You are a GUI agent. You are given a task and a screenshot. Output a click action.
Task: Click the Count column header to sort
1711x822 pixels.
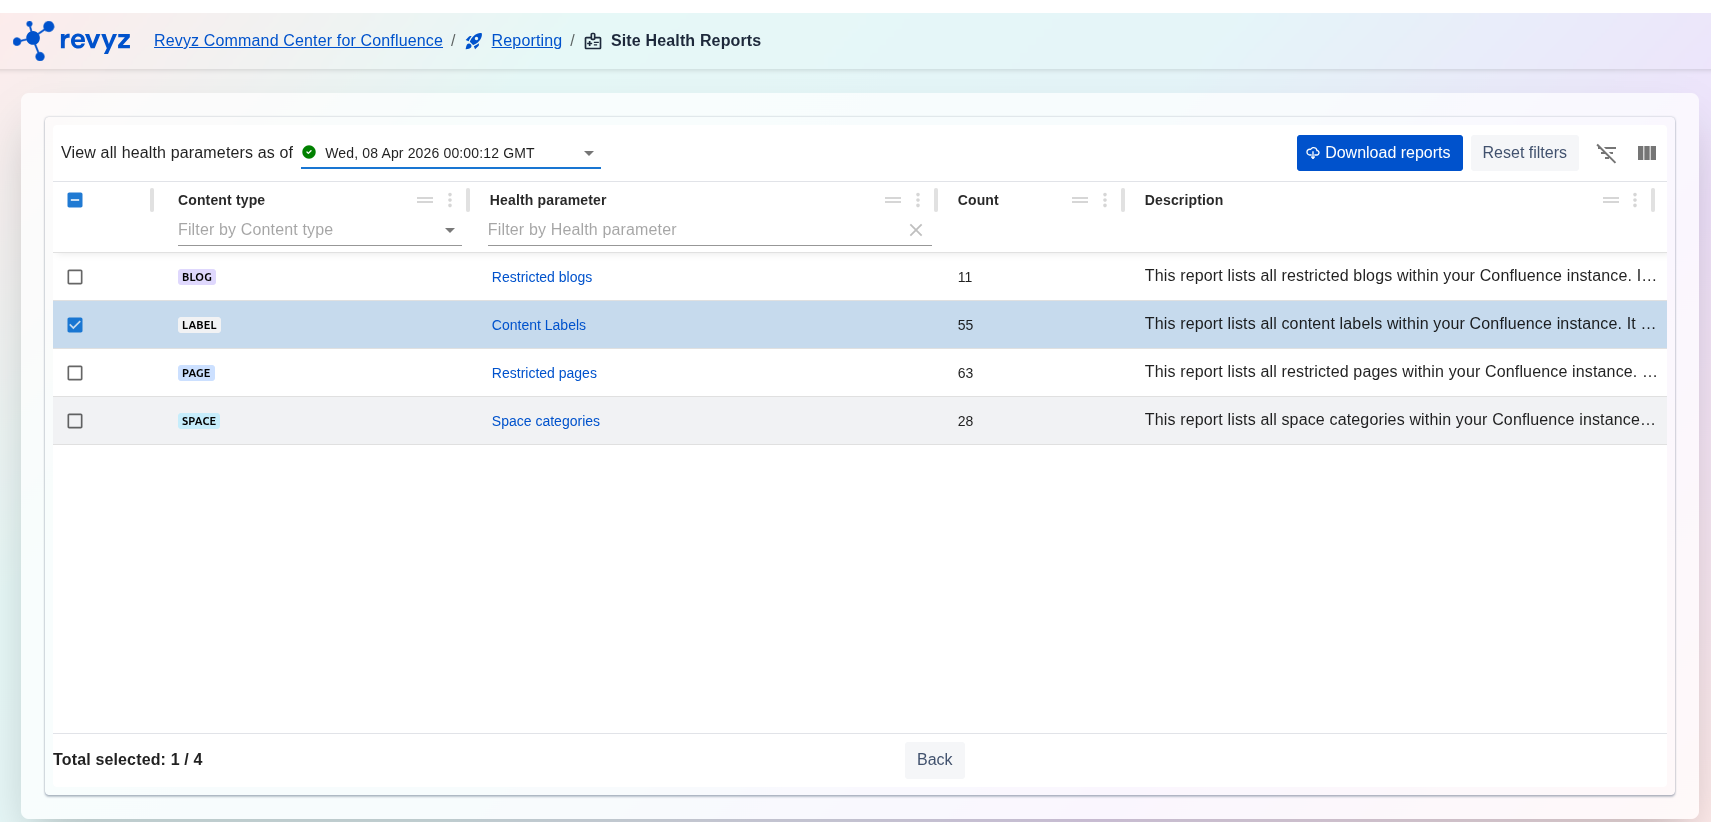978,200
